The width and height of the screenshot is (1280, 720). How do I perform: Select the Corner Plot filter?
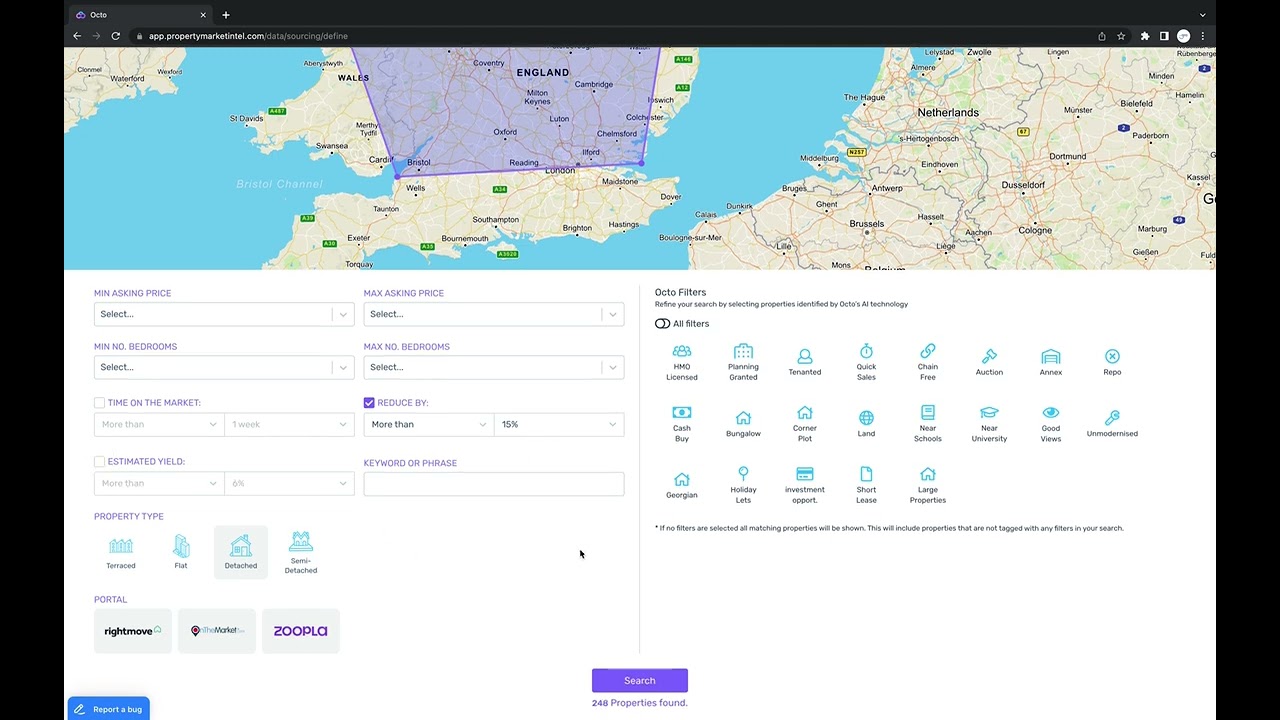tap(805, 424)
